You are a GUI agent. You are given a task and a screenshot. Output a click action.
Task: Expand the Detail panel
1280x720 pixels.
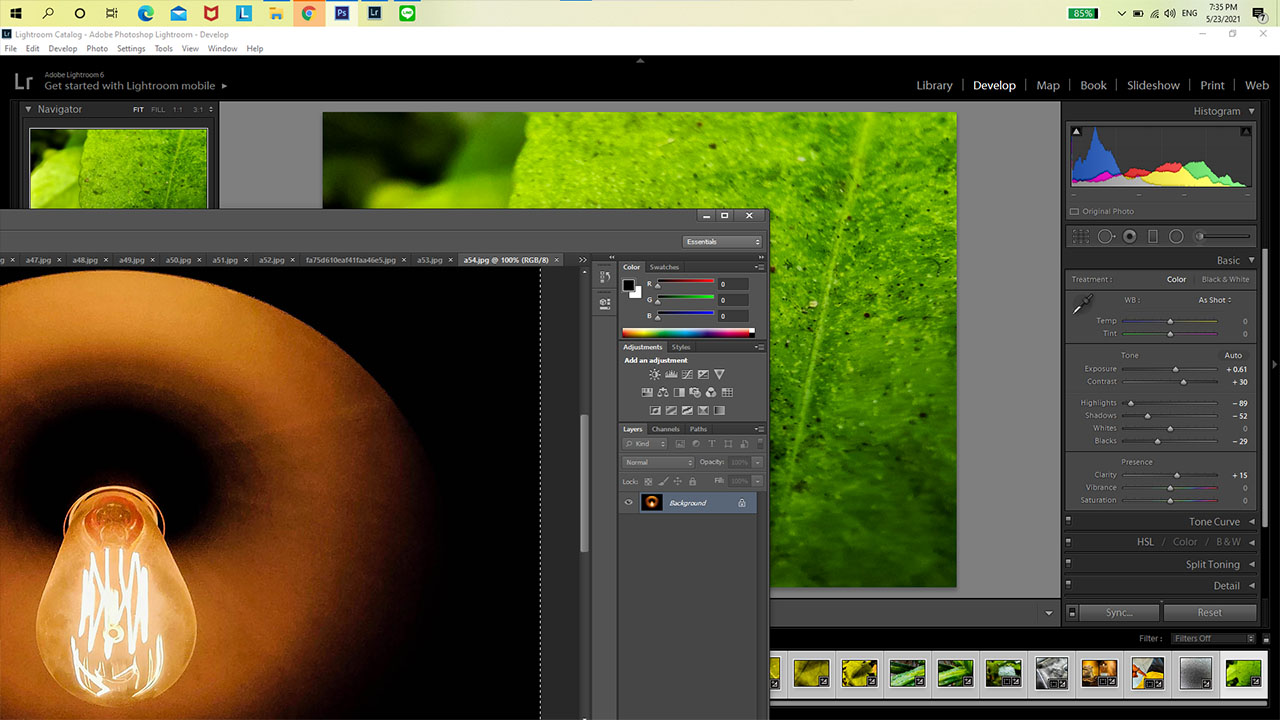(x=1251, y=586)
